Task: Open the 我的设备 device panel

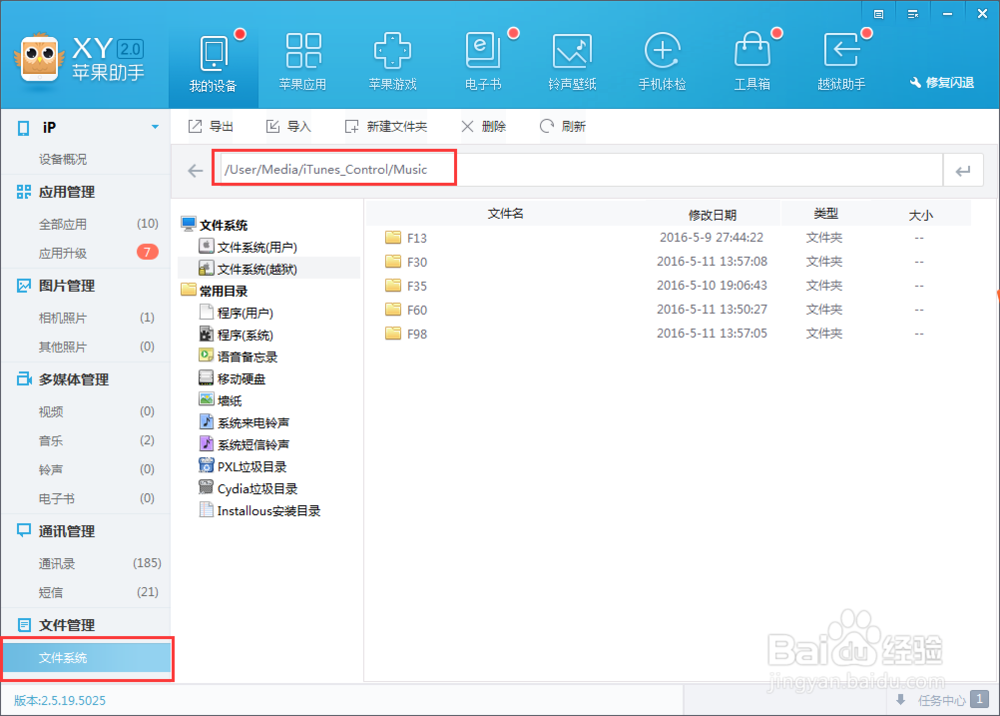Action: tap(213, 60)
